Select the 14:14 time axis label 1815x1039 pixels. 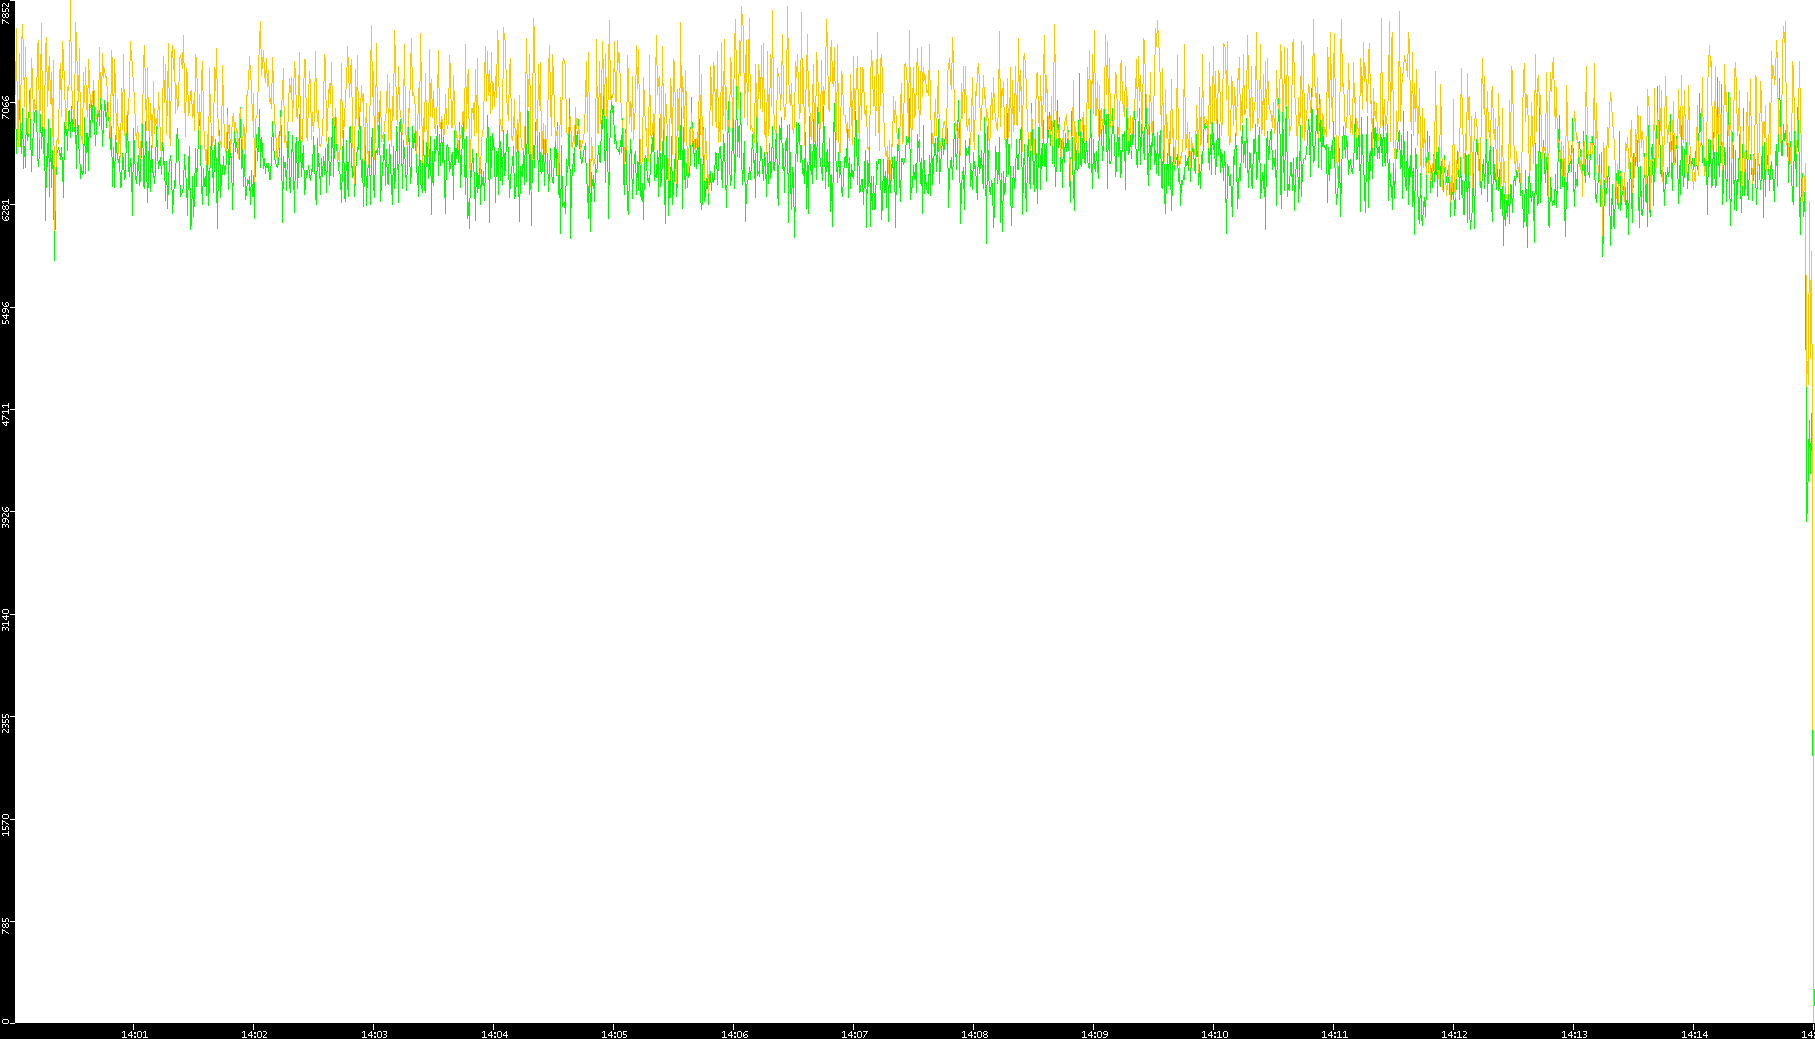[1694, 1034]
